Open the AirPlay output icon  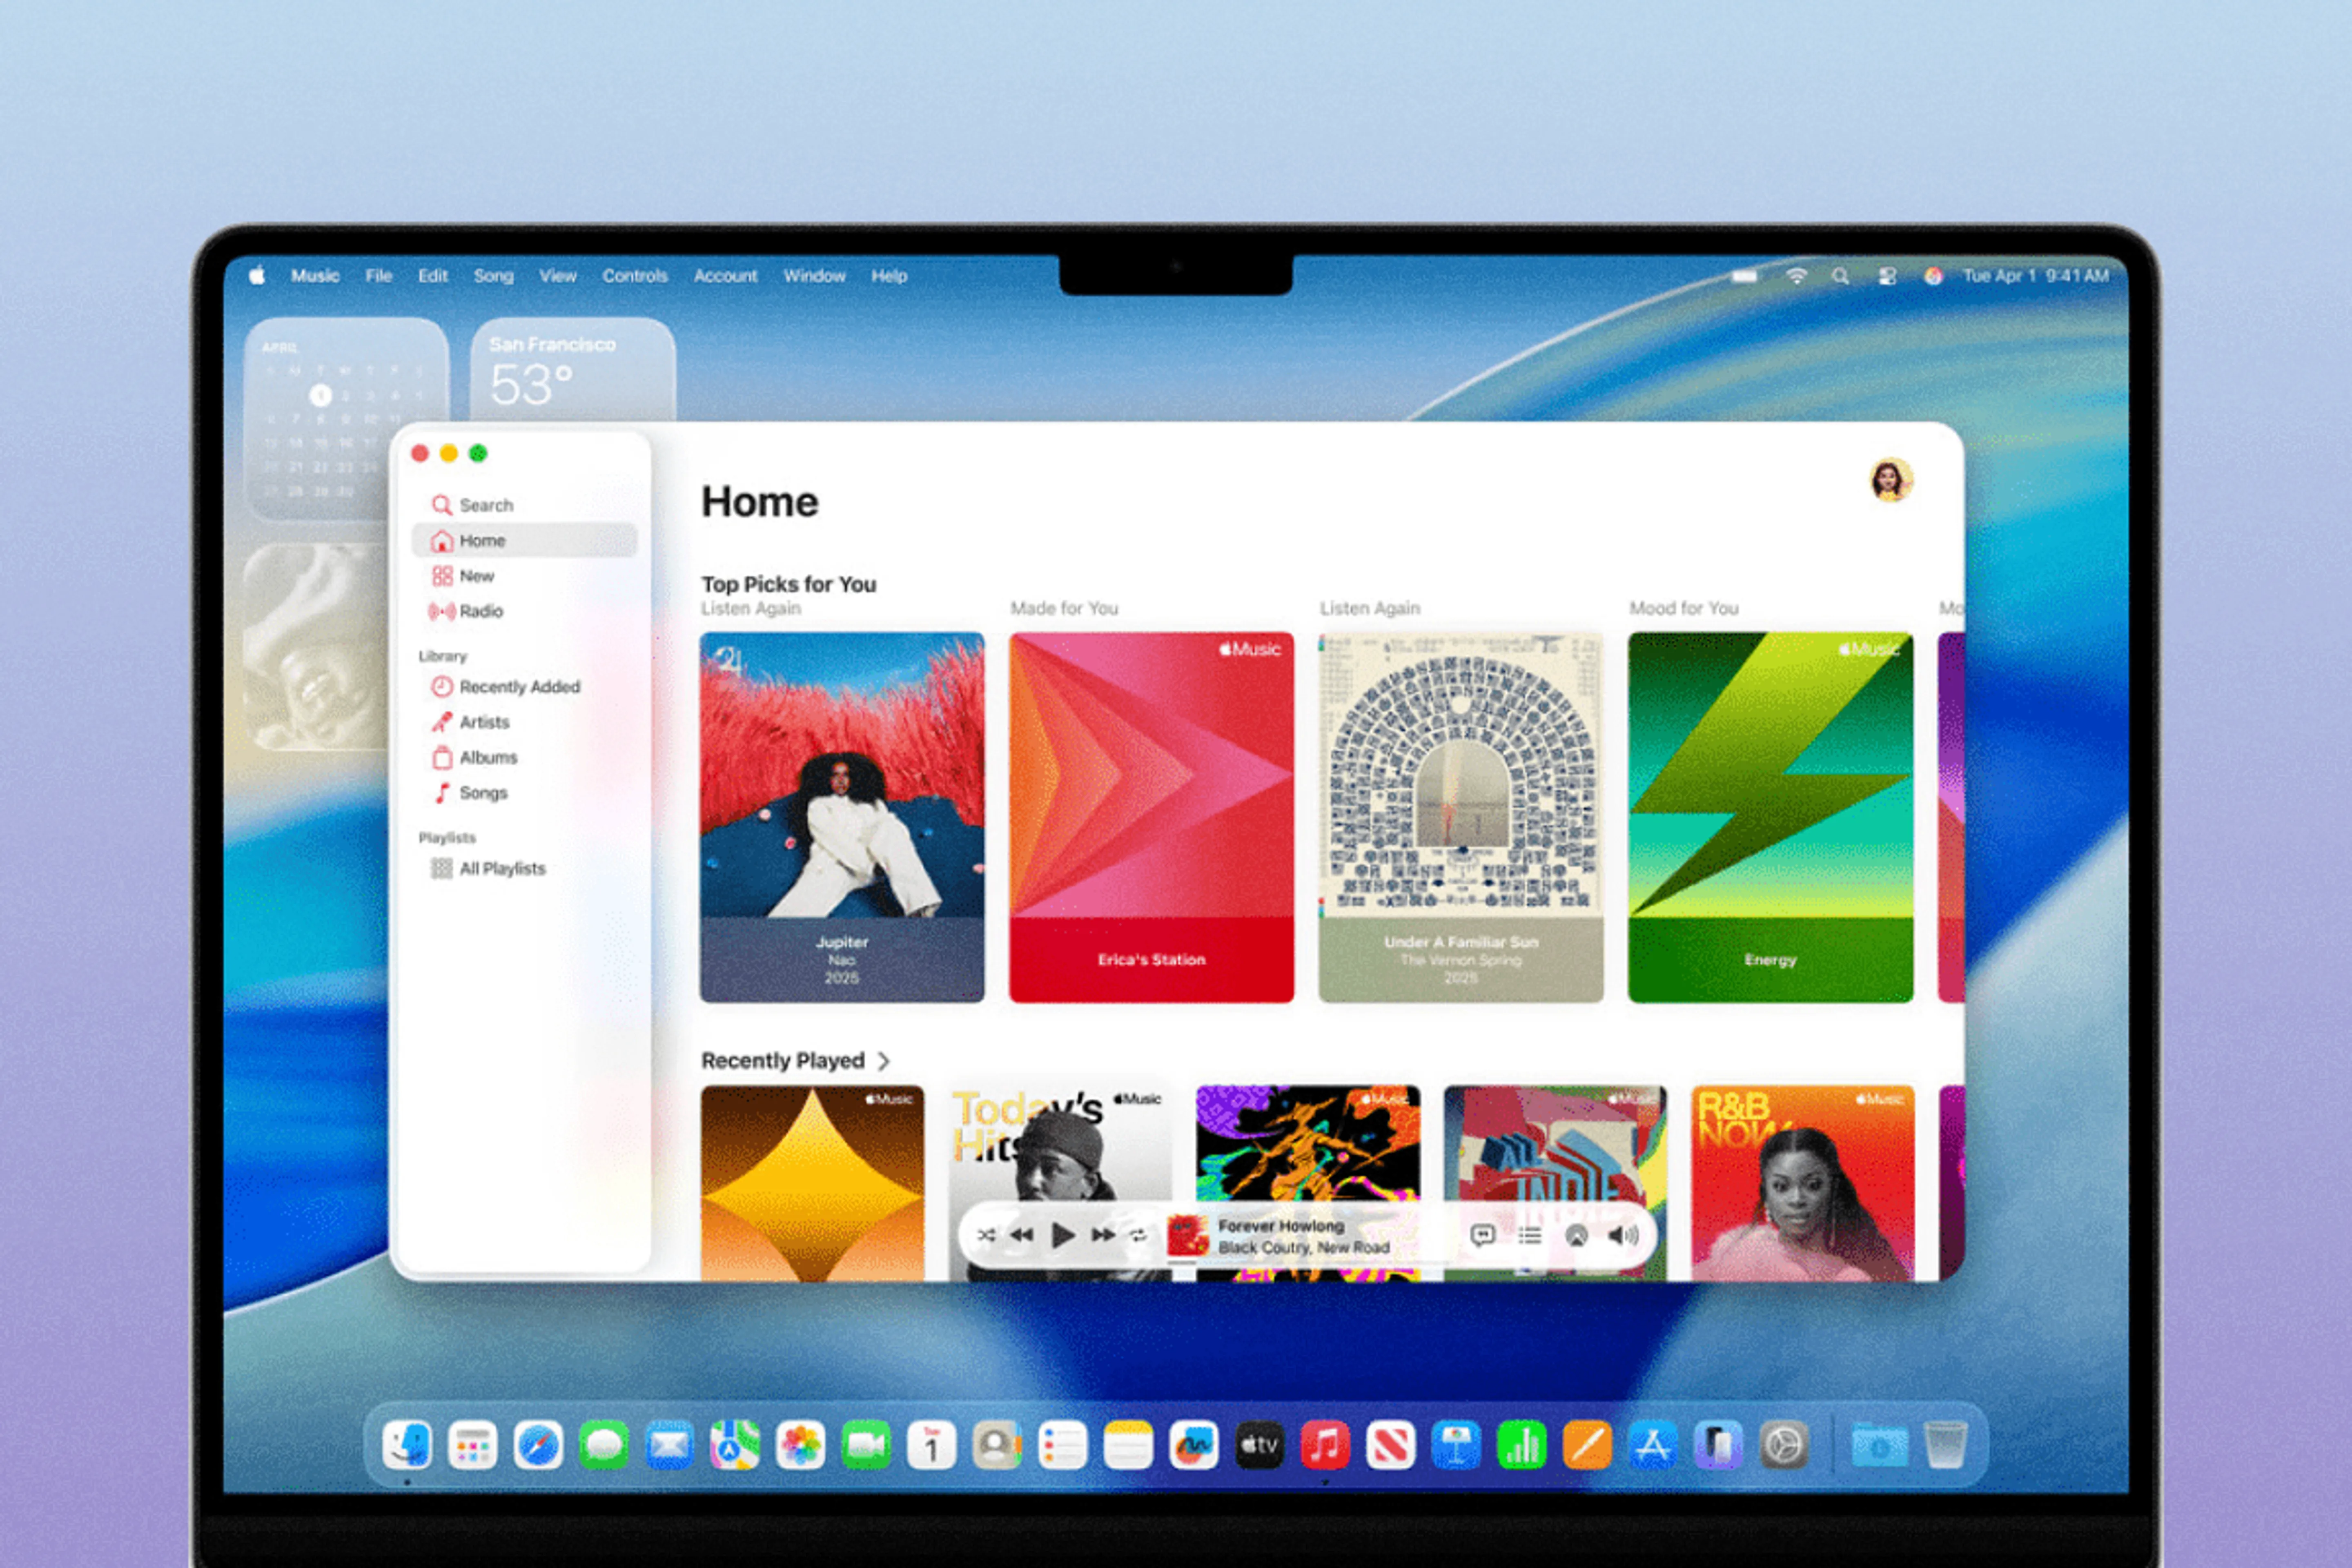1577,1236
